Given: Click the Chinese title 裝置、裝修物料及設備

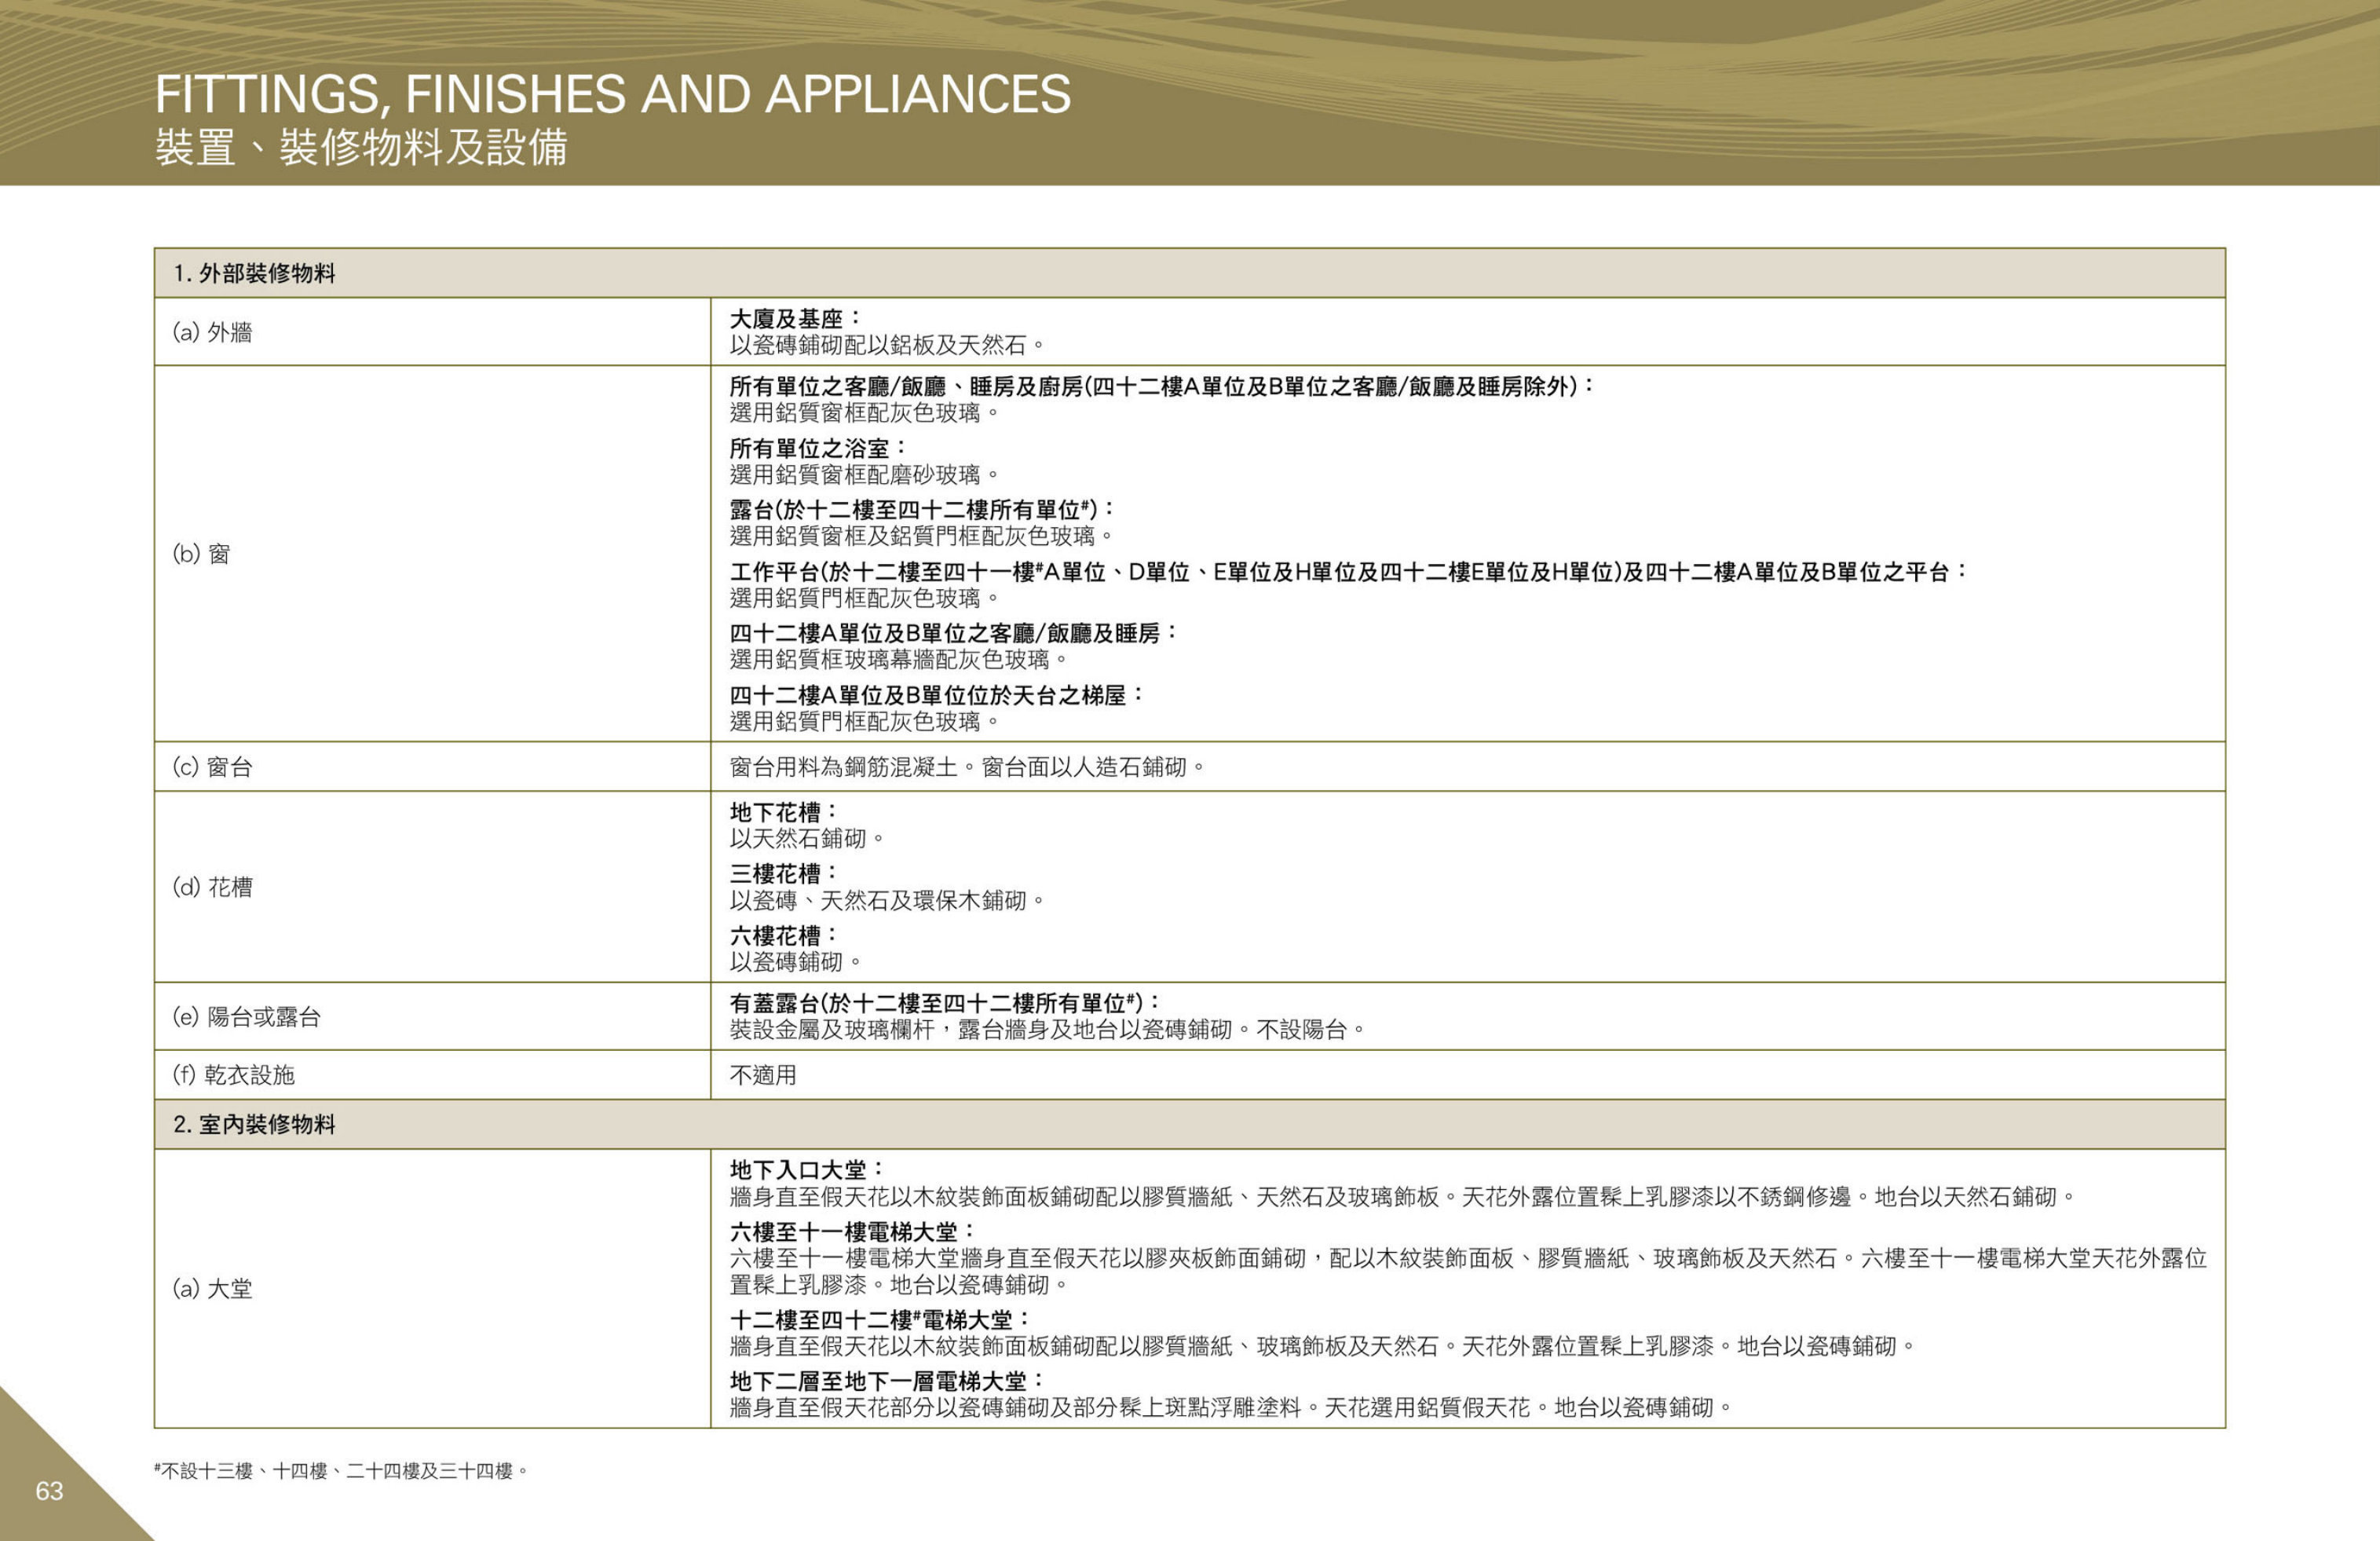Looking at the screenshot, I should 361,147.
